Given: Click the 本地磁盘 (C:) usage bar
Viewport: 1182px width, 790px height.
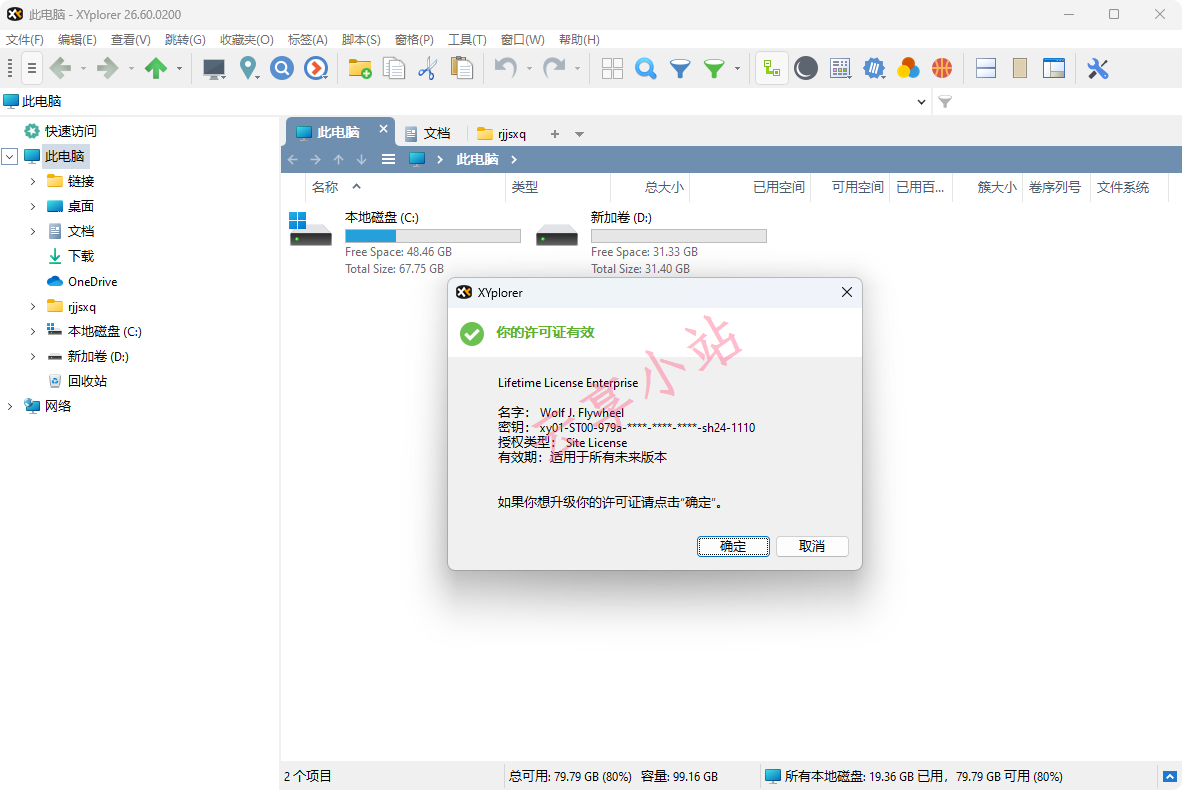Looking at the screenshot, I should click(x=433, y=236).
